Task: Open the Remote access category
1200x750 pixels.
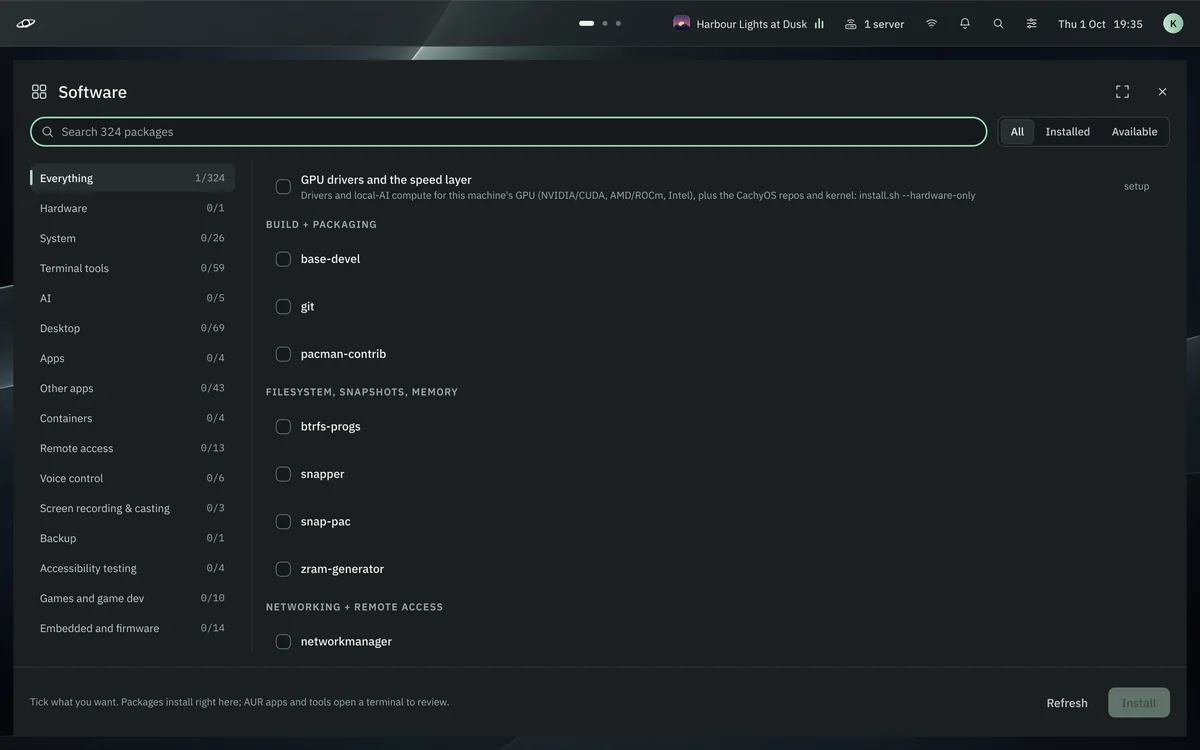Action: click(132, 448)
